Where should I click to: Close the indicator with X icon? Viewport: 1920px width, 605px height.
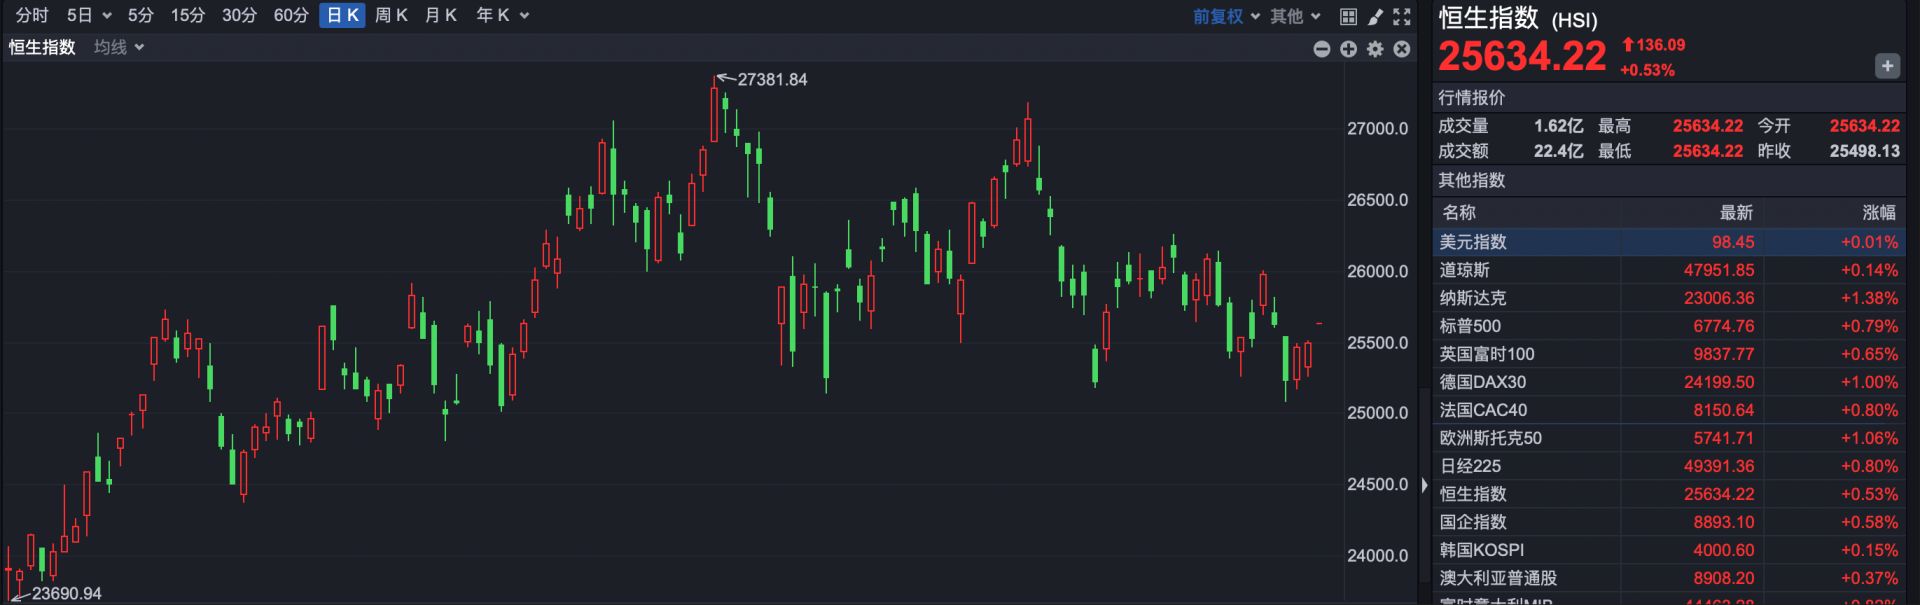[1402, 49]
